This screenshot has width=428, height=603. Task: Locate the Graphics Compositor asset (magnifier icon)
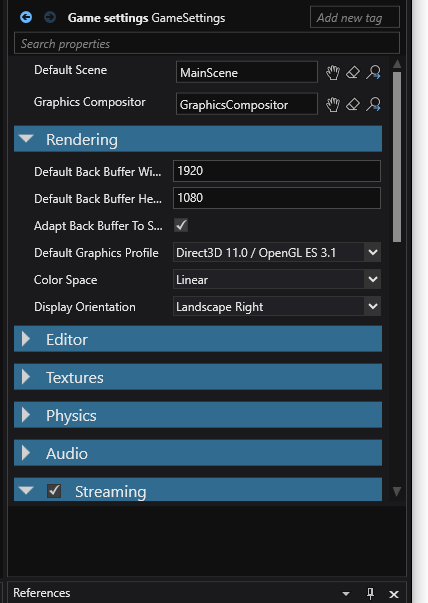pyautogui.click(x=373, y=104)
